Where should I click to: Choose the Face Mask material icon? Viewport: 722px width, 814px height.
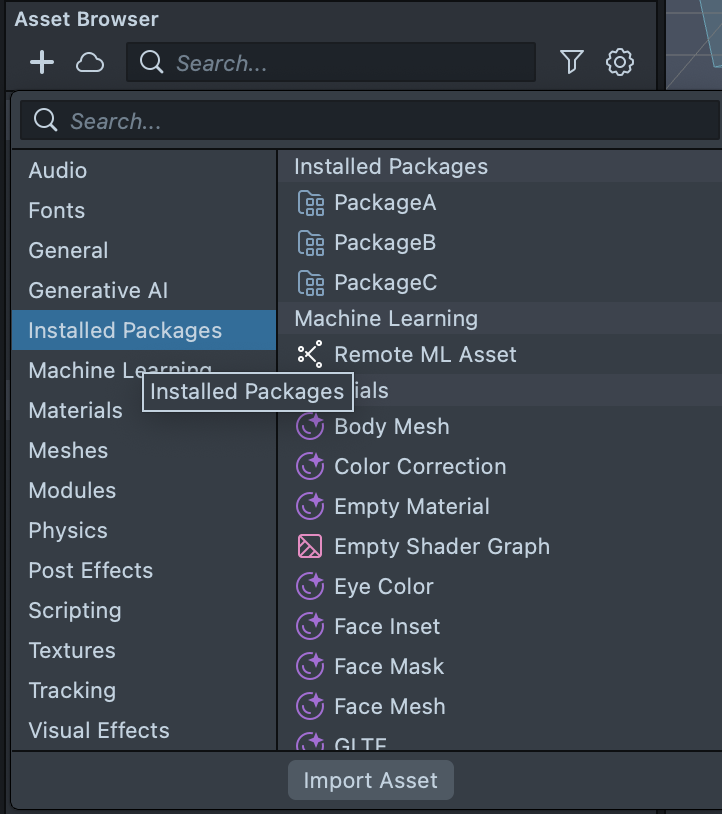(311, 666)
